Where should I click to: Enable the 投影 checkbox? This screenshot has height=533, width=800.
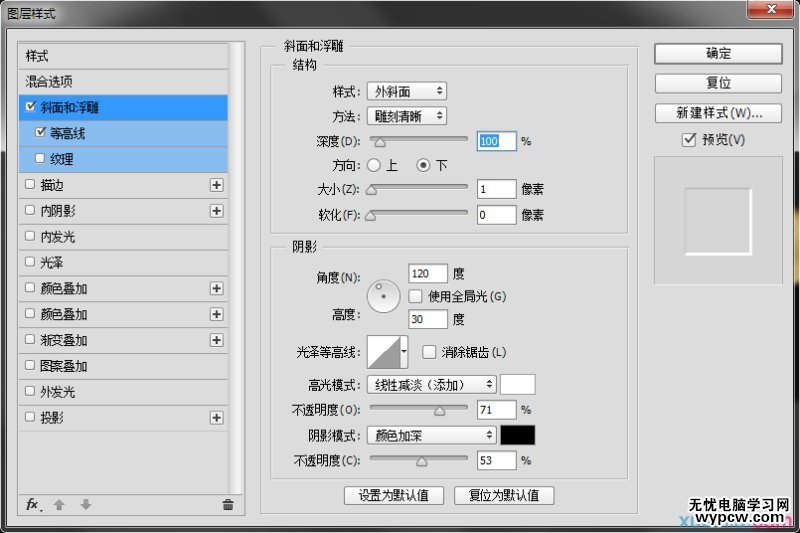(30, 417)
